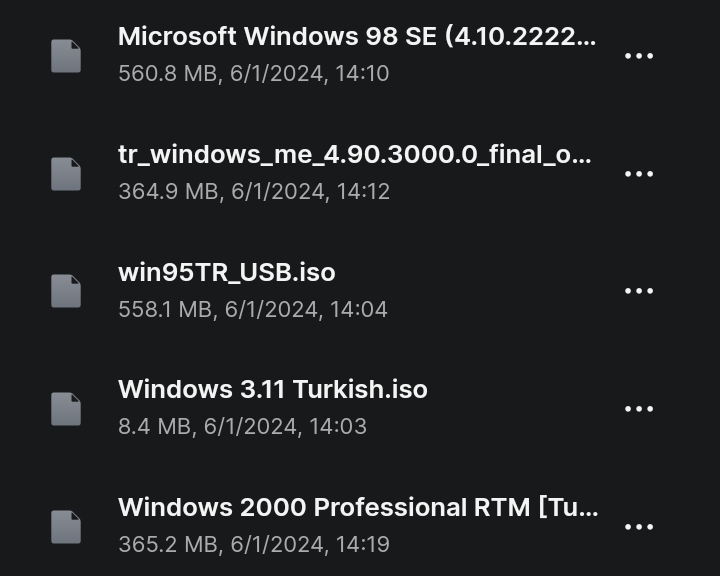The width and height of the screenshot is (720, 576).
Task: Select win95TR_USB.iso file name
Action: pyautogui.click(x=227, y=272)
